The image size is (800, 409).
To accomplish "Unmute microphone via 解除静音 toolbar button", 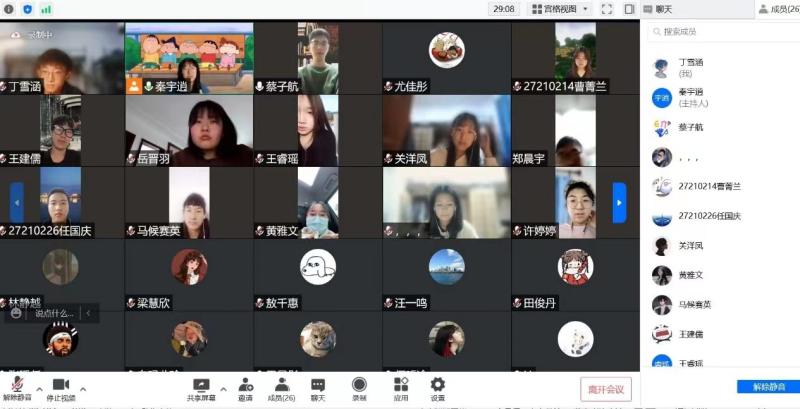I will [17, 389].
